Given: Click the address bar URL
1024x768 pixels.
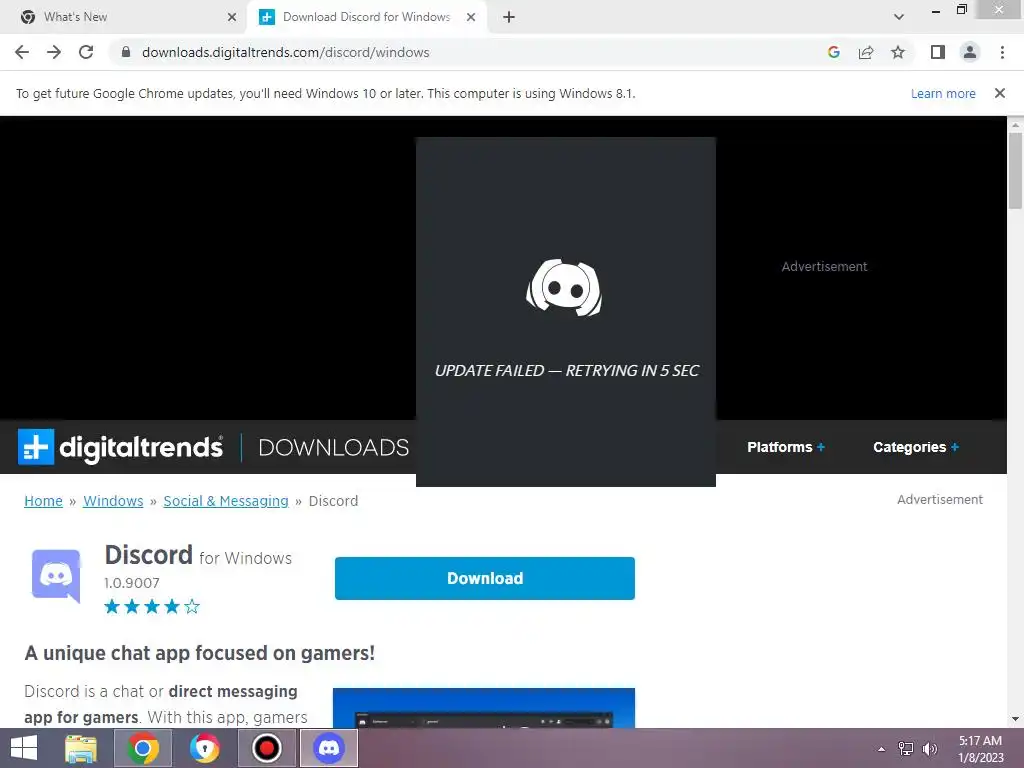Looking at the screenshot, I should [285, 52].
